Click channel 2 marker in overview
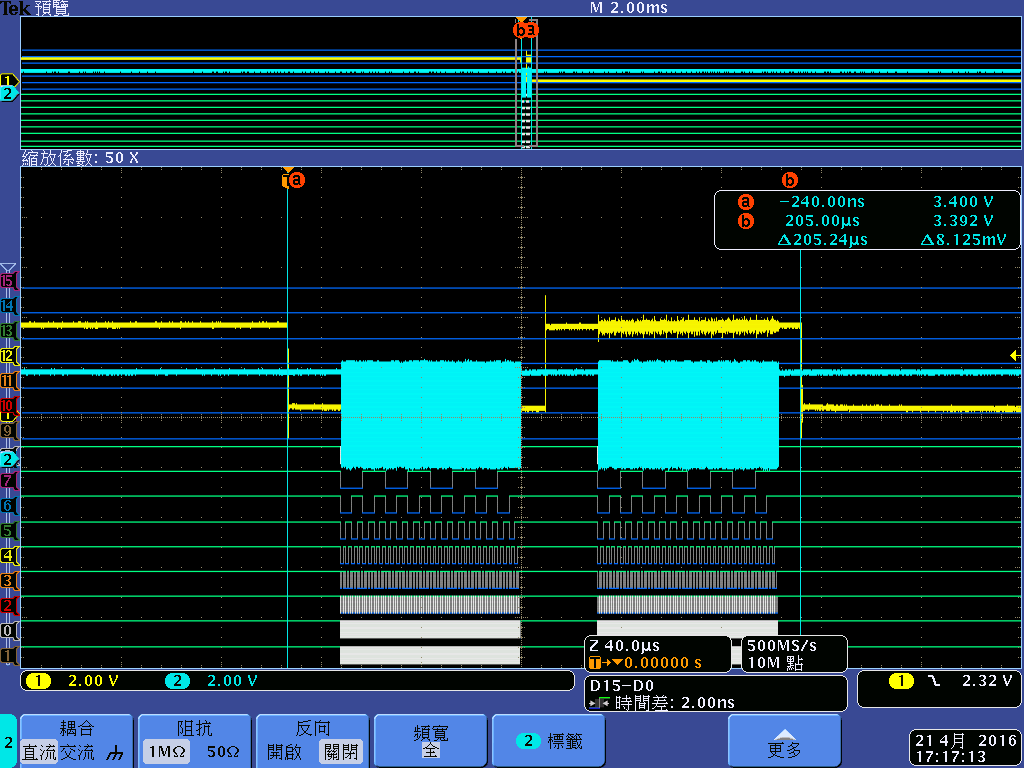The height and width of the screenshot is (768, 1024). pyautogui.click(x=8, y=93)
